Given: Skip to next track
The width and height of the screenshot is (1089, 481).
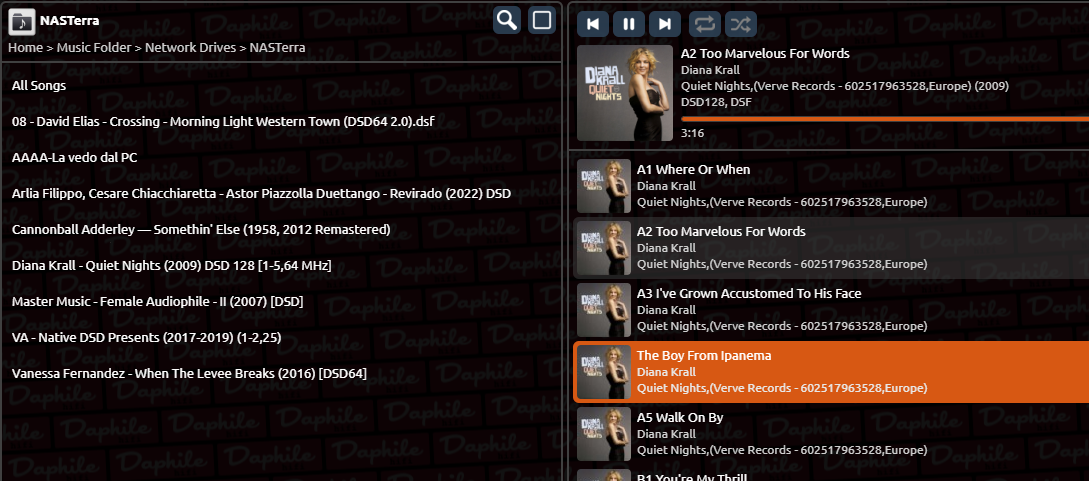Looking at the screenshot, I should pyautogui.click(x=665, y=24).
